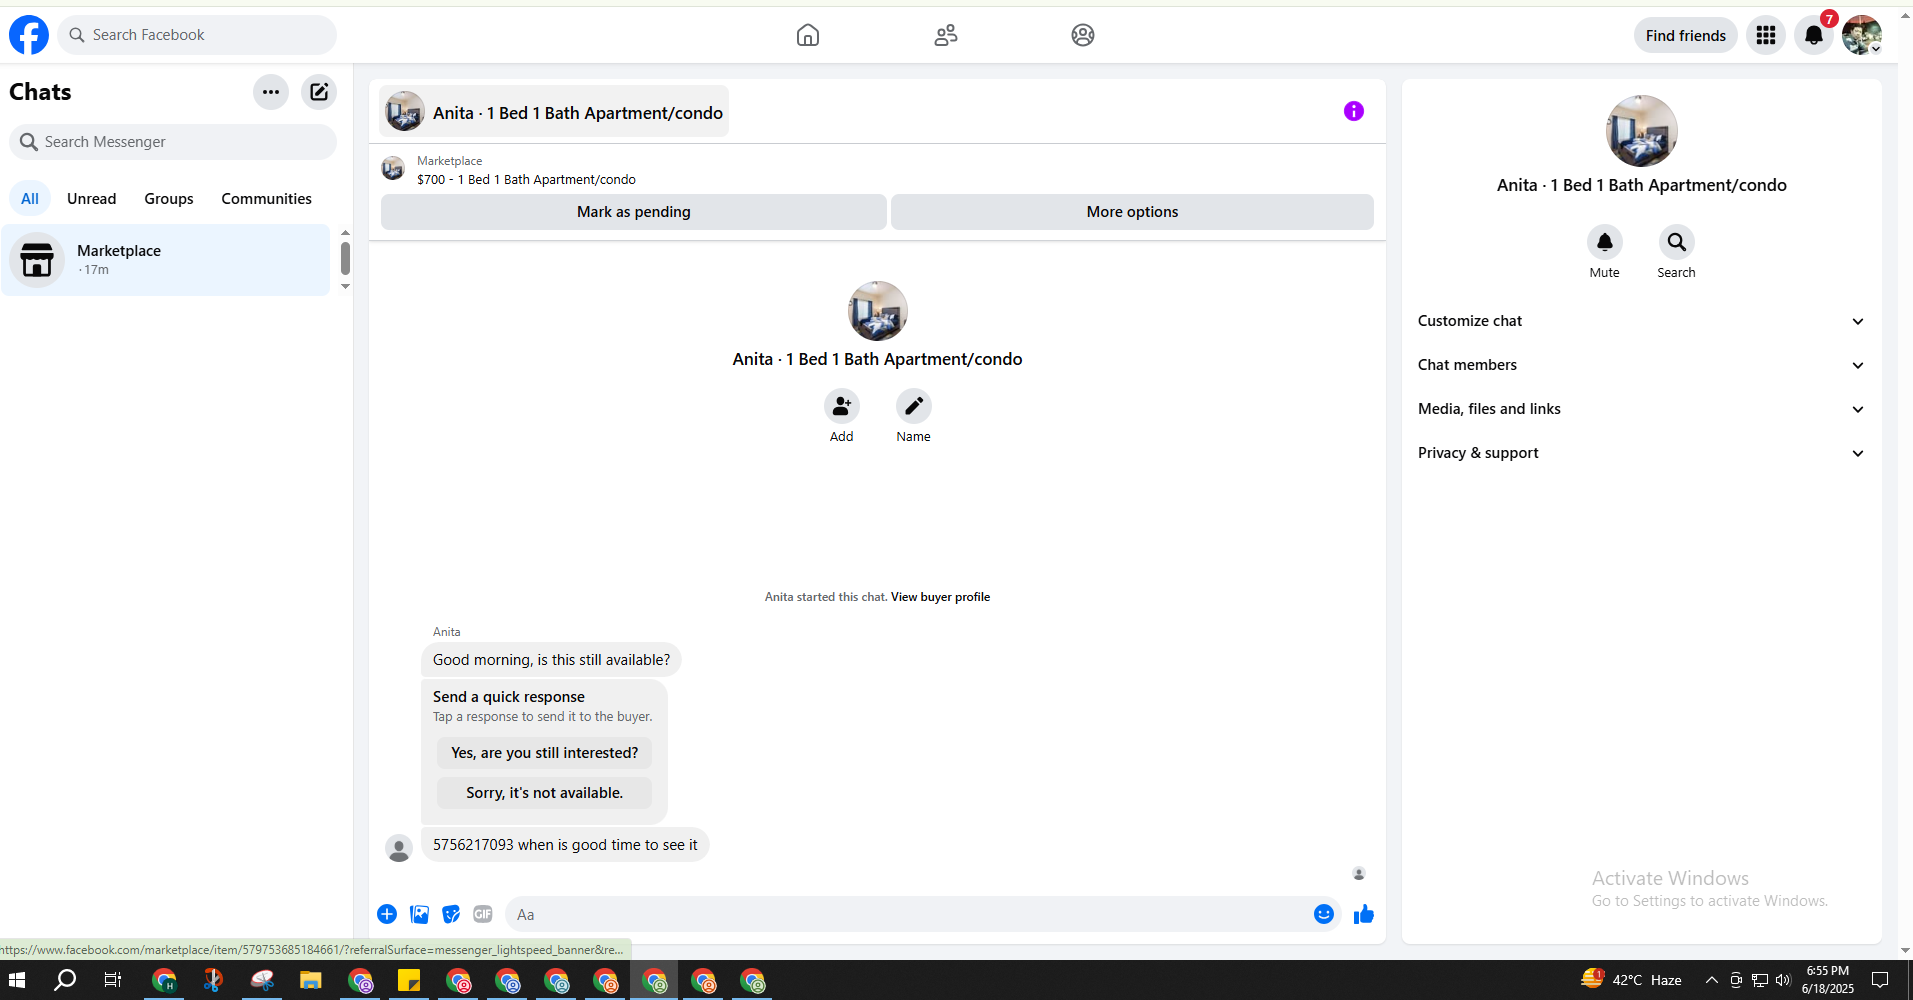Switch to the Groups tab
This screenshot has height=1000, width=1913.
[169, 199]
